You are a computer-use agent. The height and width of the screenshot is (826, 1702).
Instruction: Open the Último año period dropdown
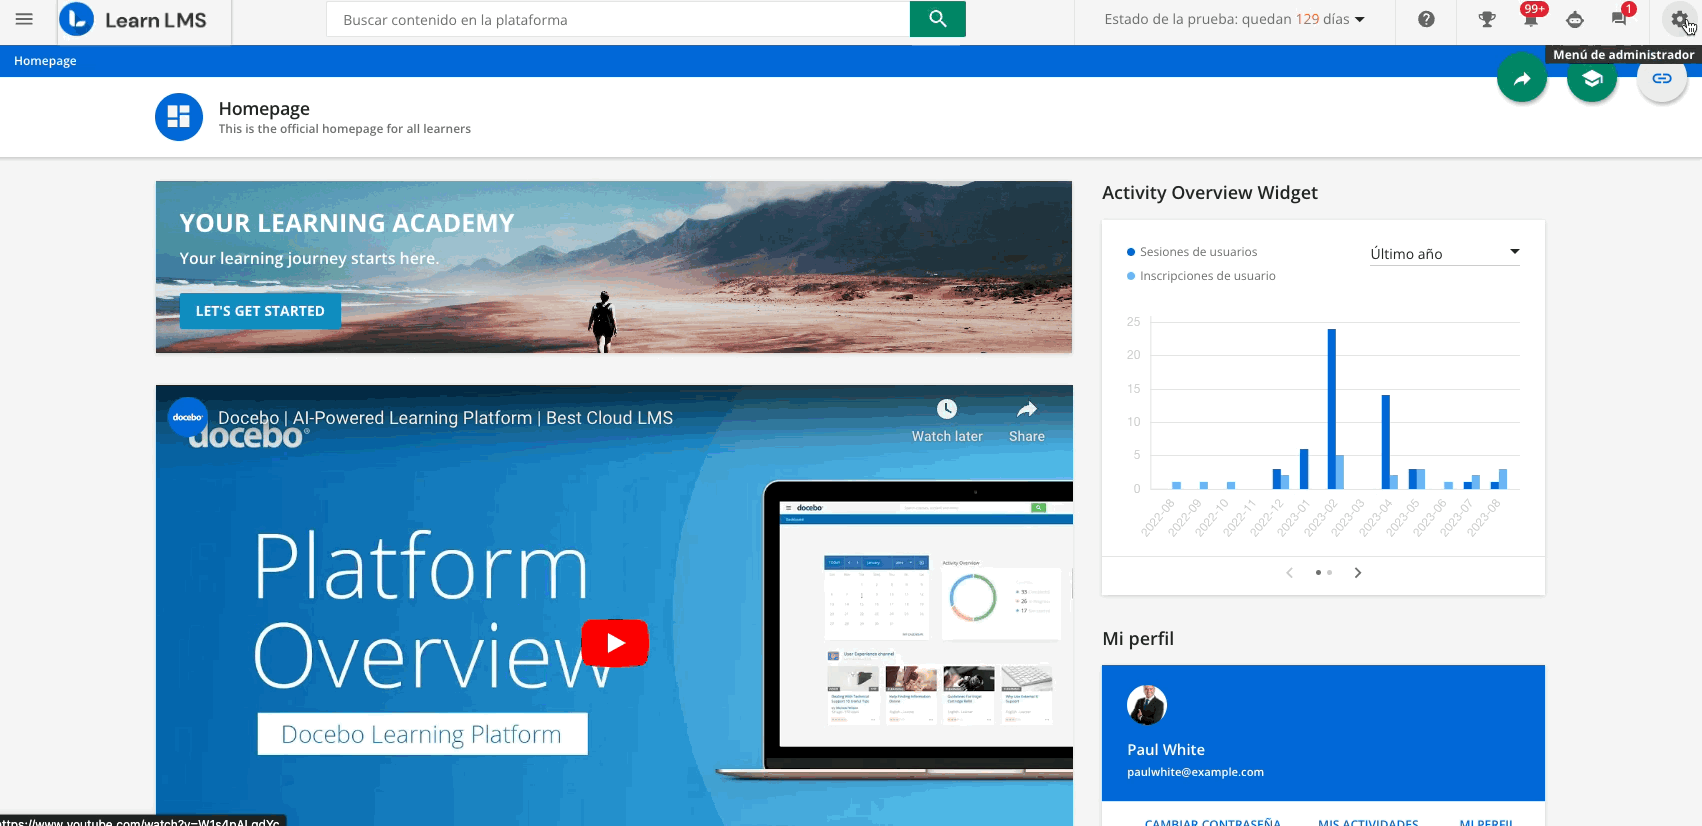[x=1444, y=254]
